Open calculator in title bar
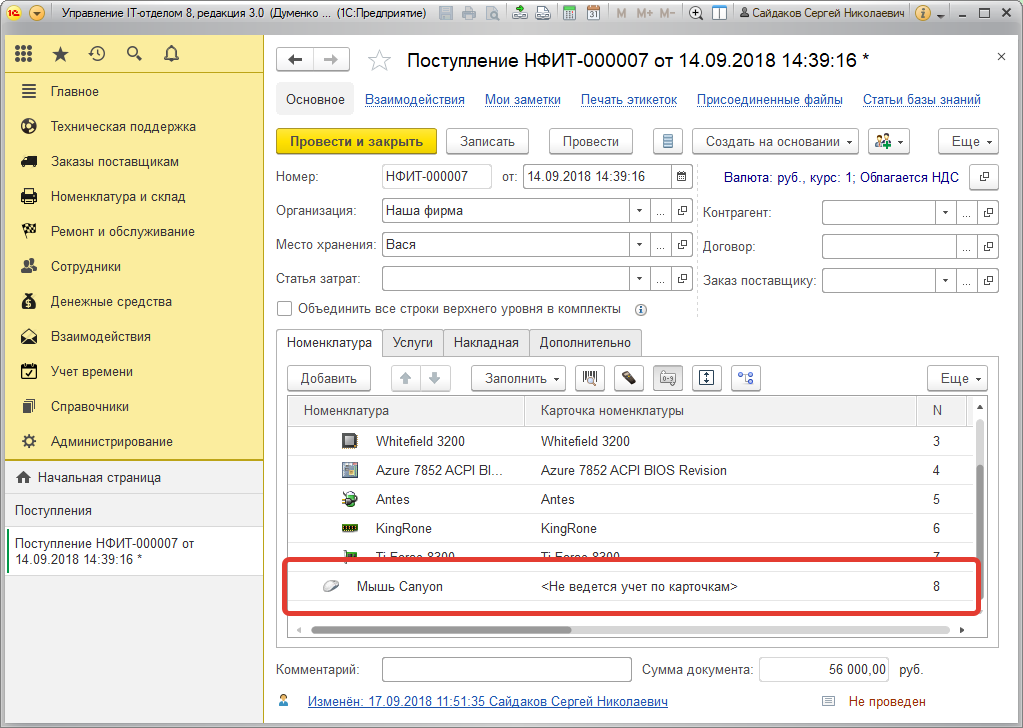This screenshot has height=728, width=1023. point(570,13)
